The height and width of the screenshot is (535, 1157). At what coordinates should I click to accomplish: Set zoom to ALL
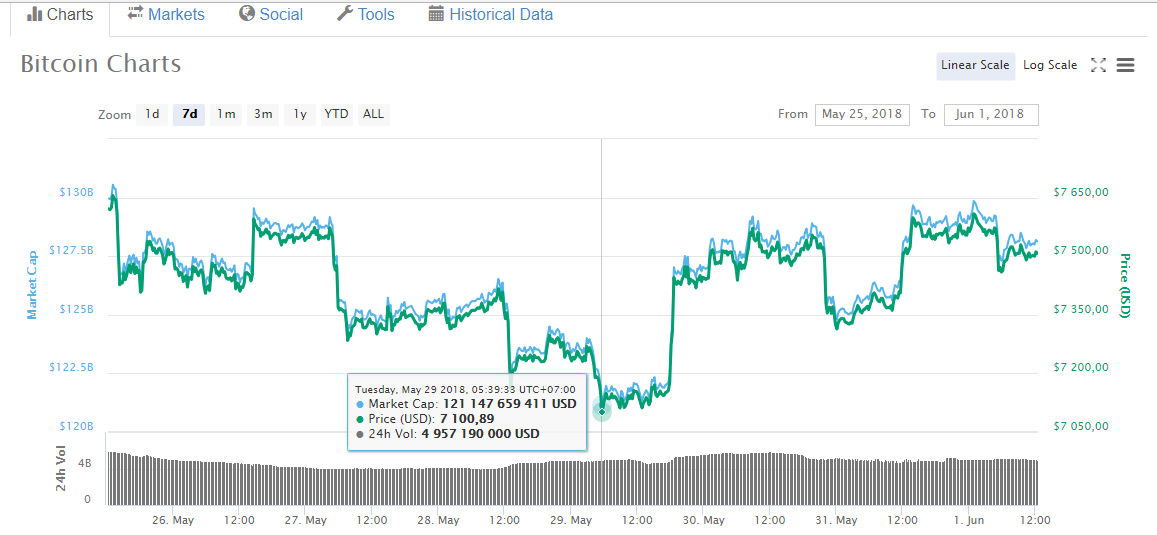pos(373,114)
